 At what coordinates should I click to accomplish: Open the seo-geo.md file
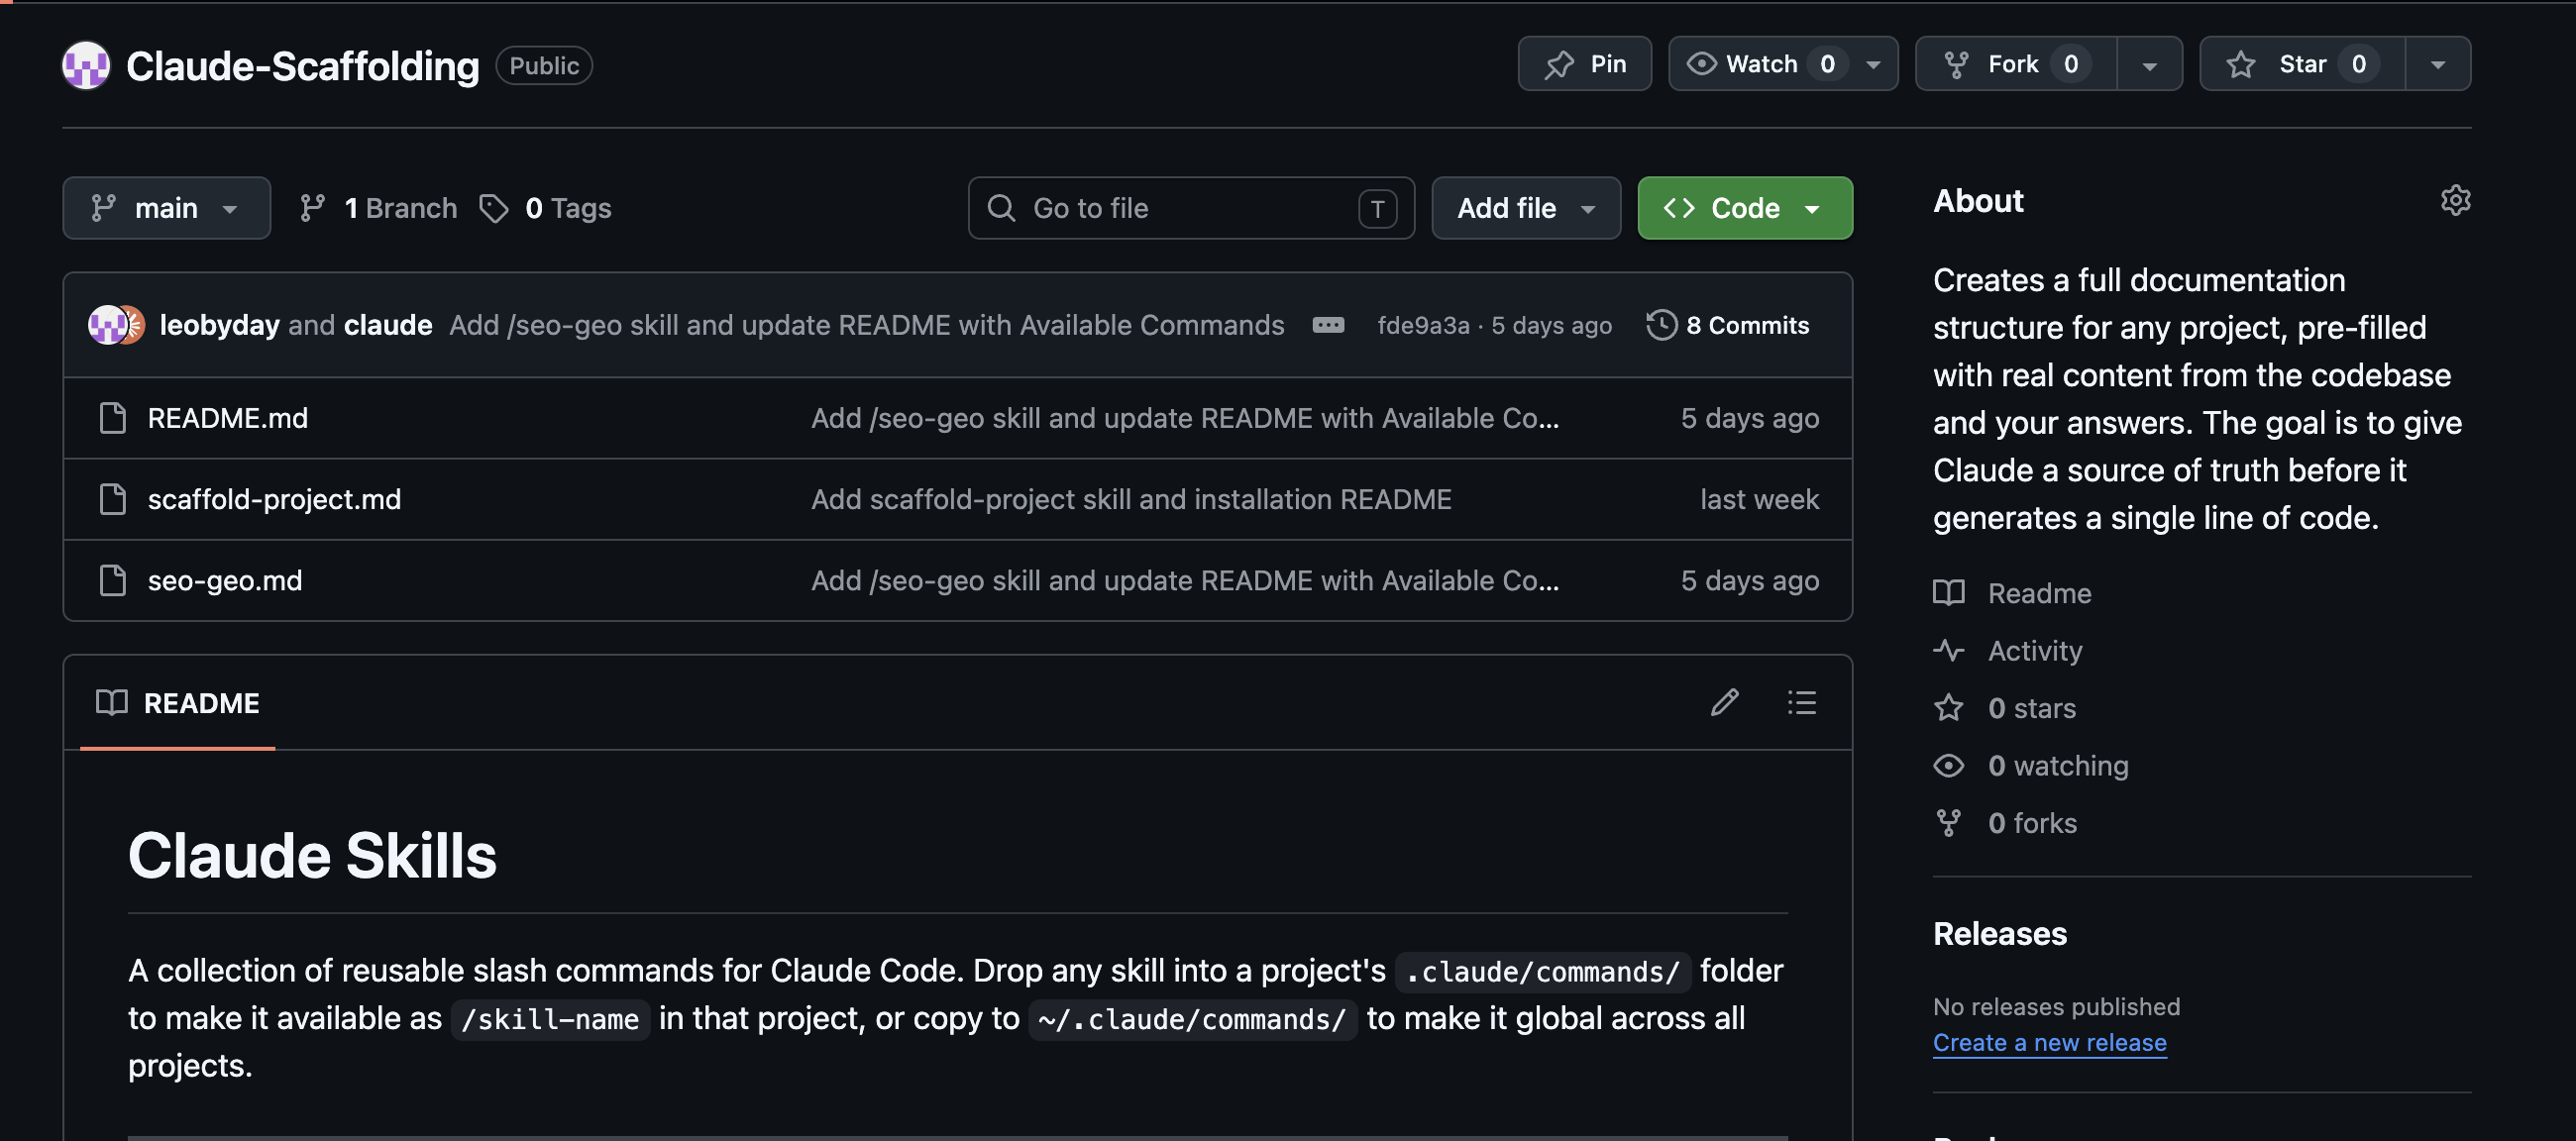tap(224, 580)
